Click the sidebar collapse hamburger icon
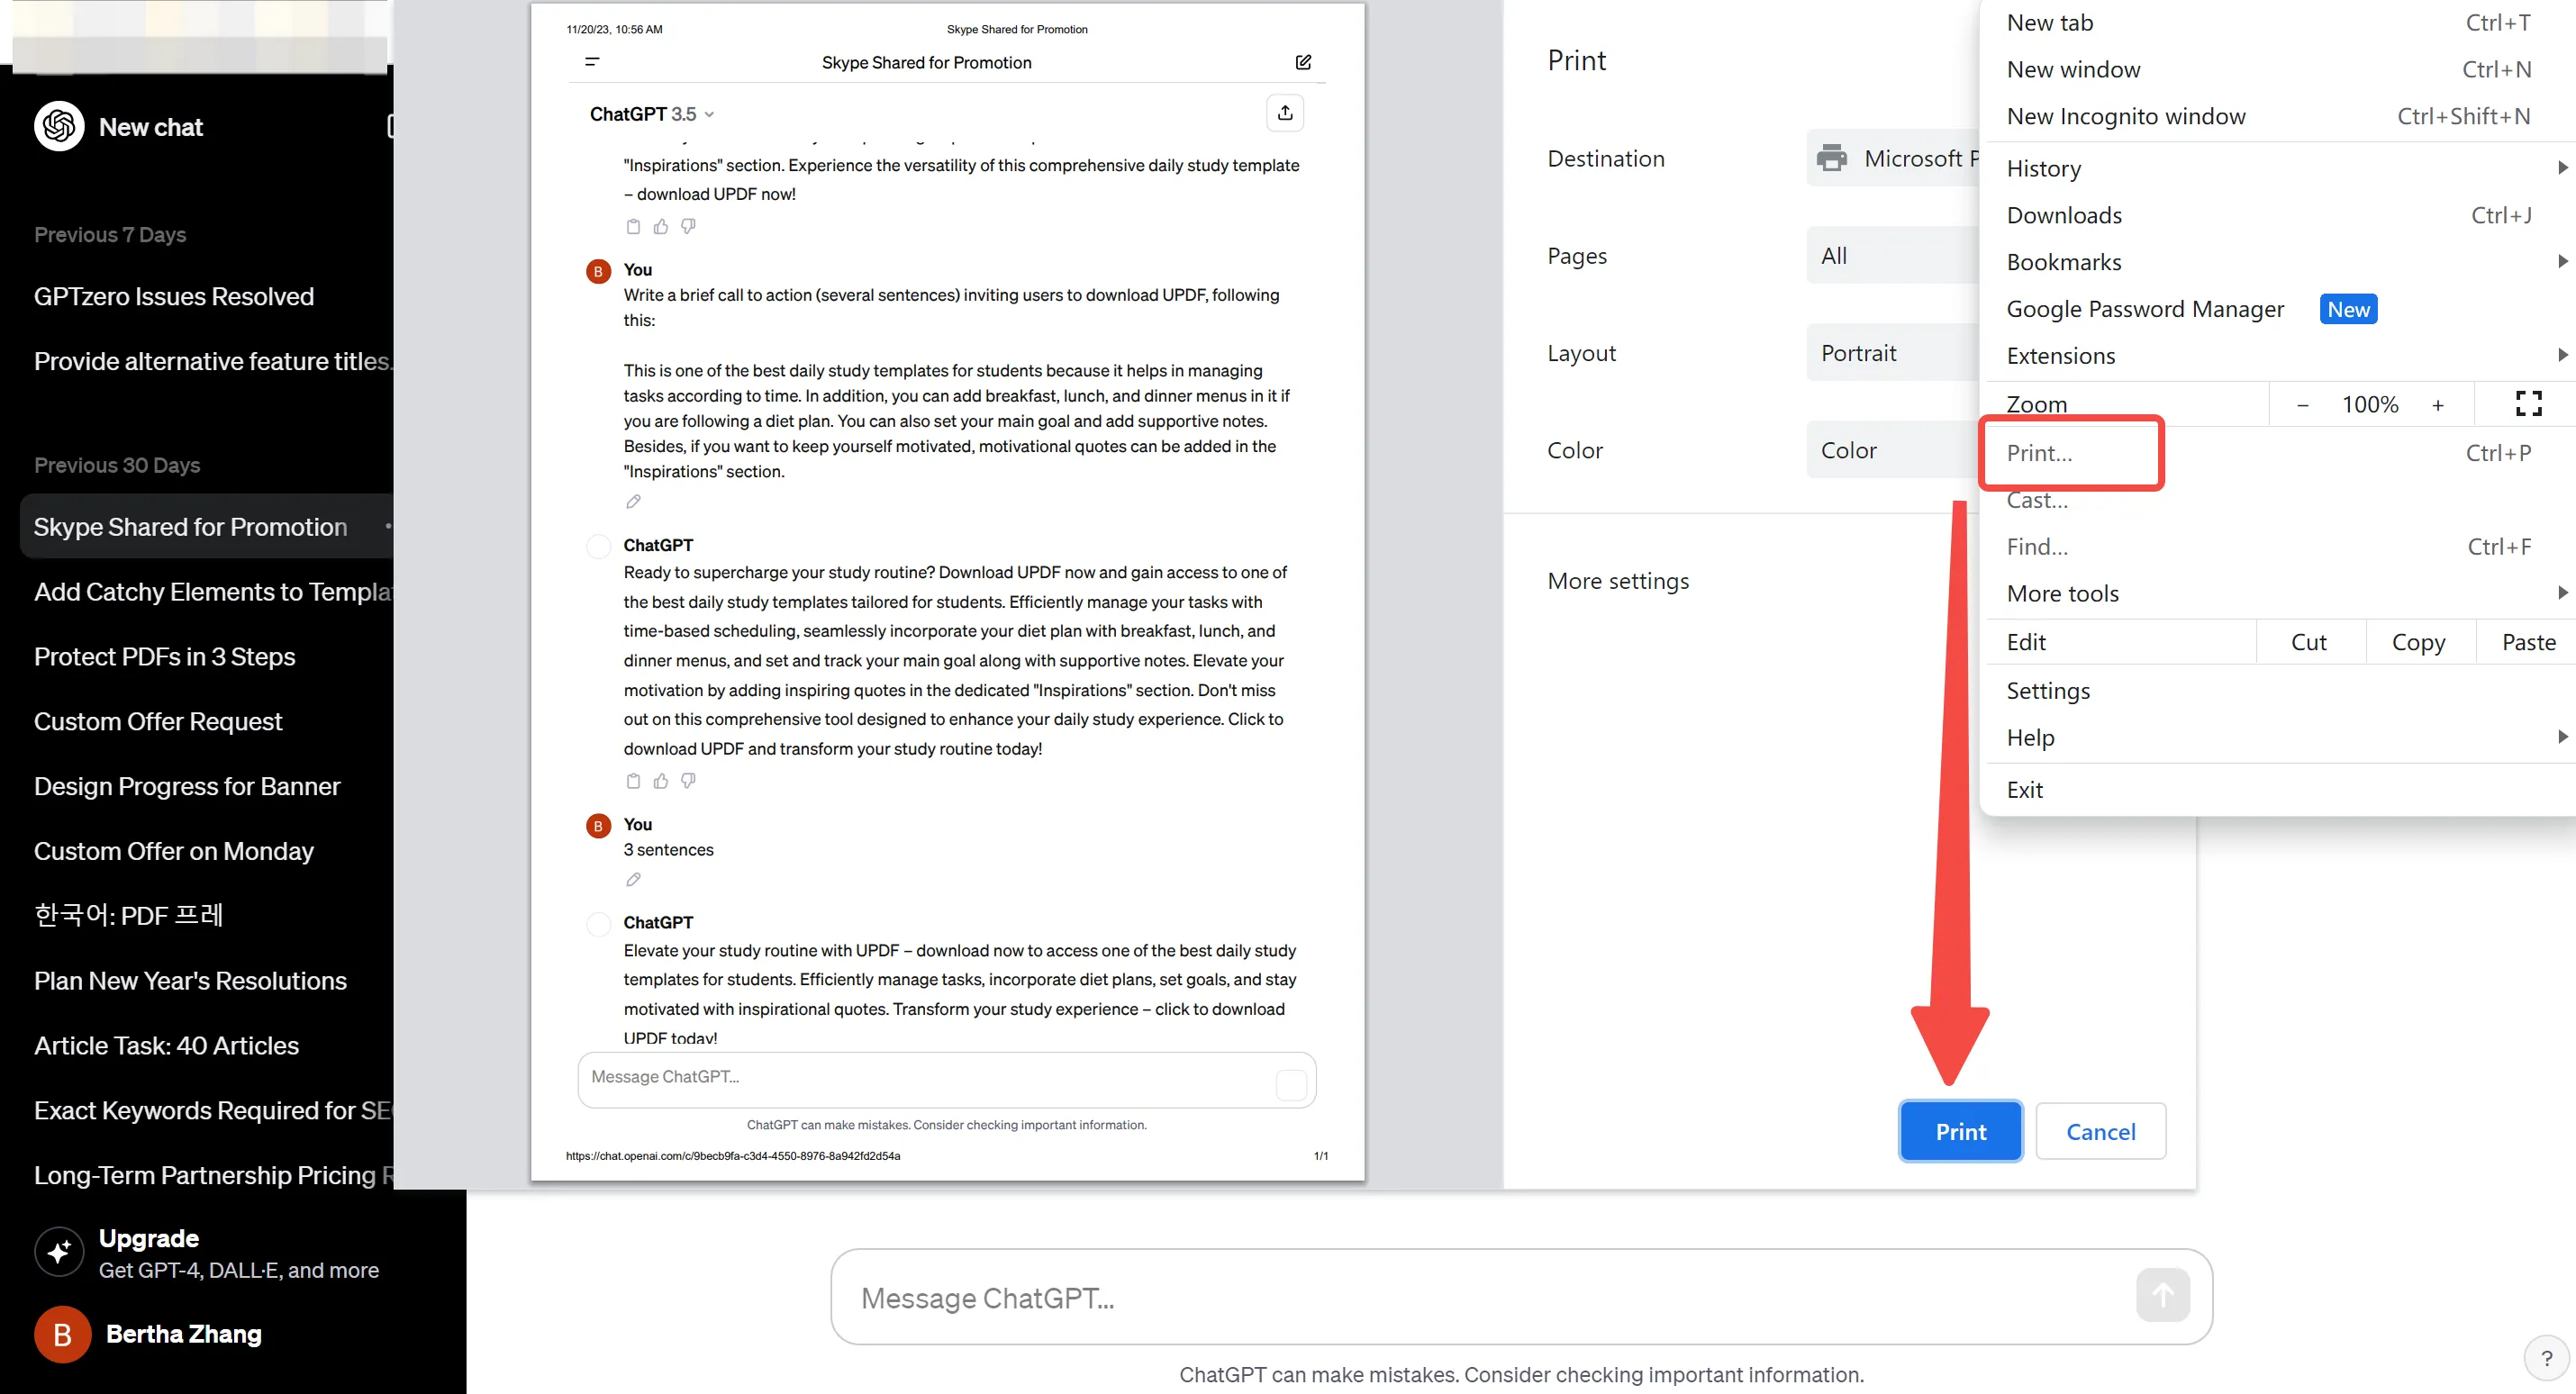Viewport: 2576px width, 1394px height. (x=592, y=62)
